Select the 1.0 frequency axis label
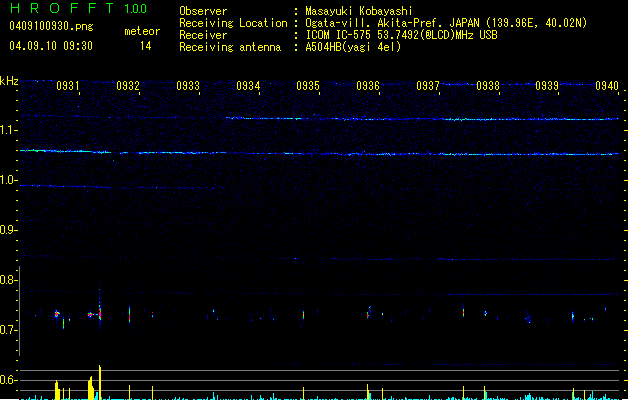The image size is (629, 400). 9,180
